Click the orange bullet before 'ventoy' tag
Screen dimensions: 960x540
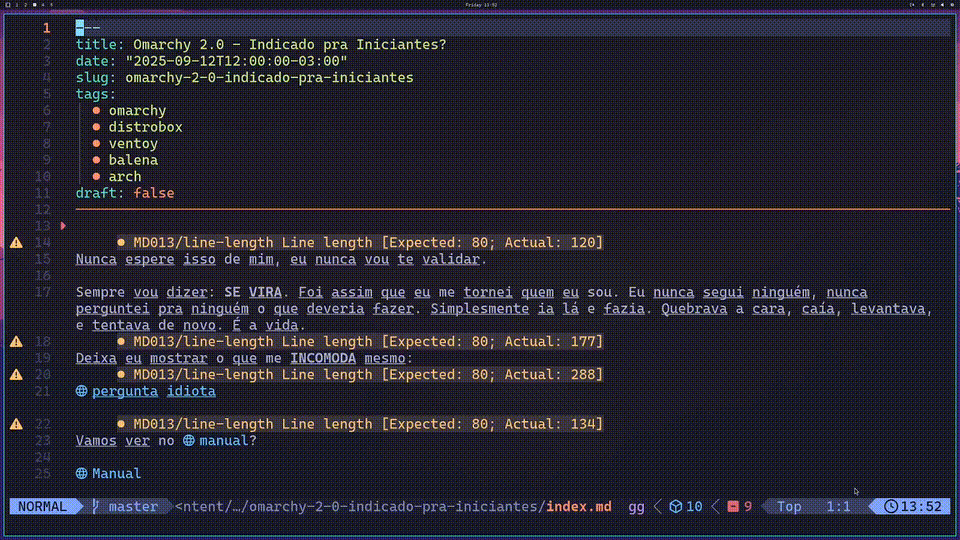[x=96, y=144]
